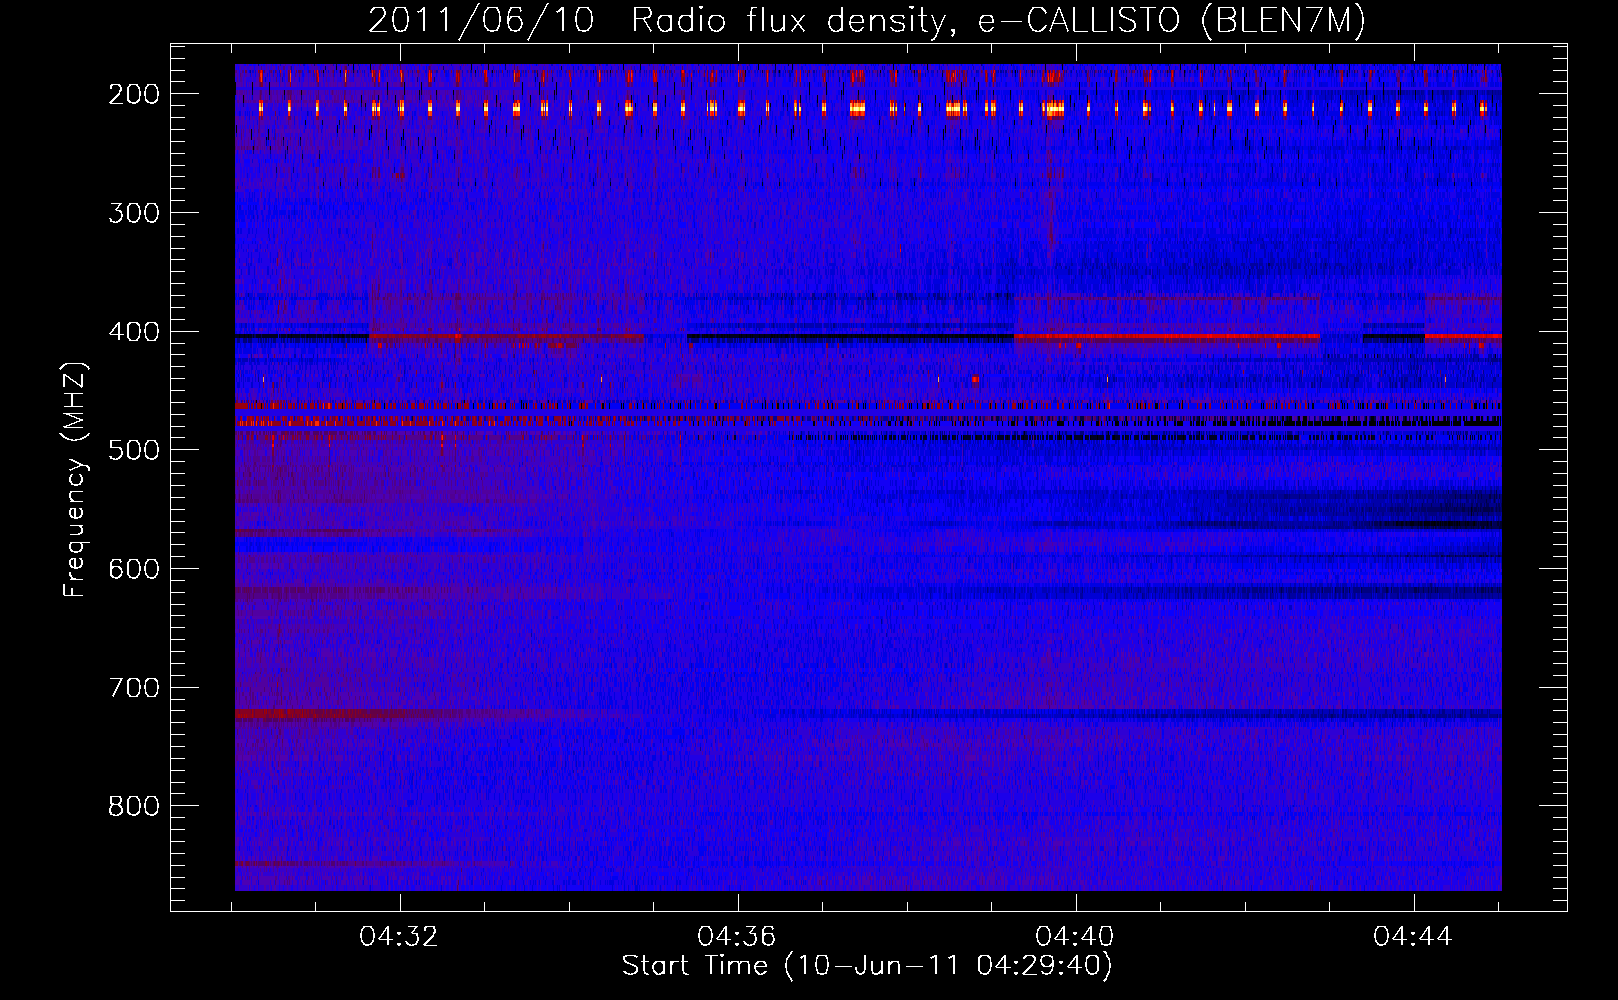Click the 200 frequency tick label

134,94
